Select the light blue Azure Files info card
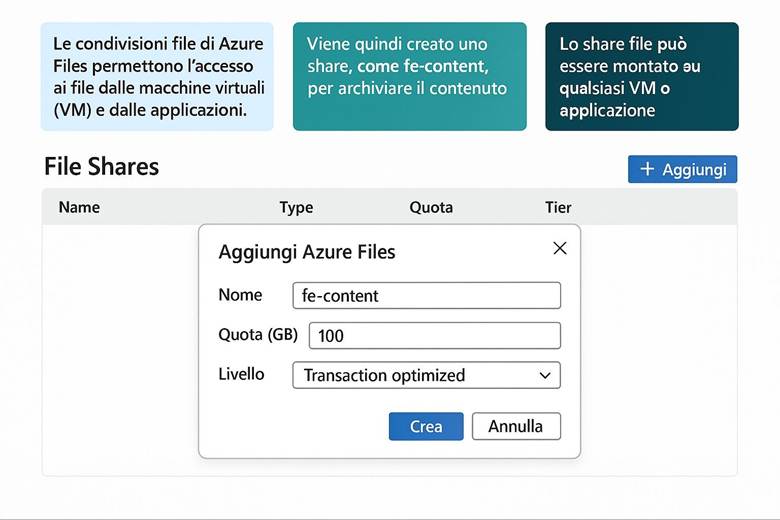780x520 pixels. tap(157, 77)
